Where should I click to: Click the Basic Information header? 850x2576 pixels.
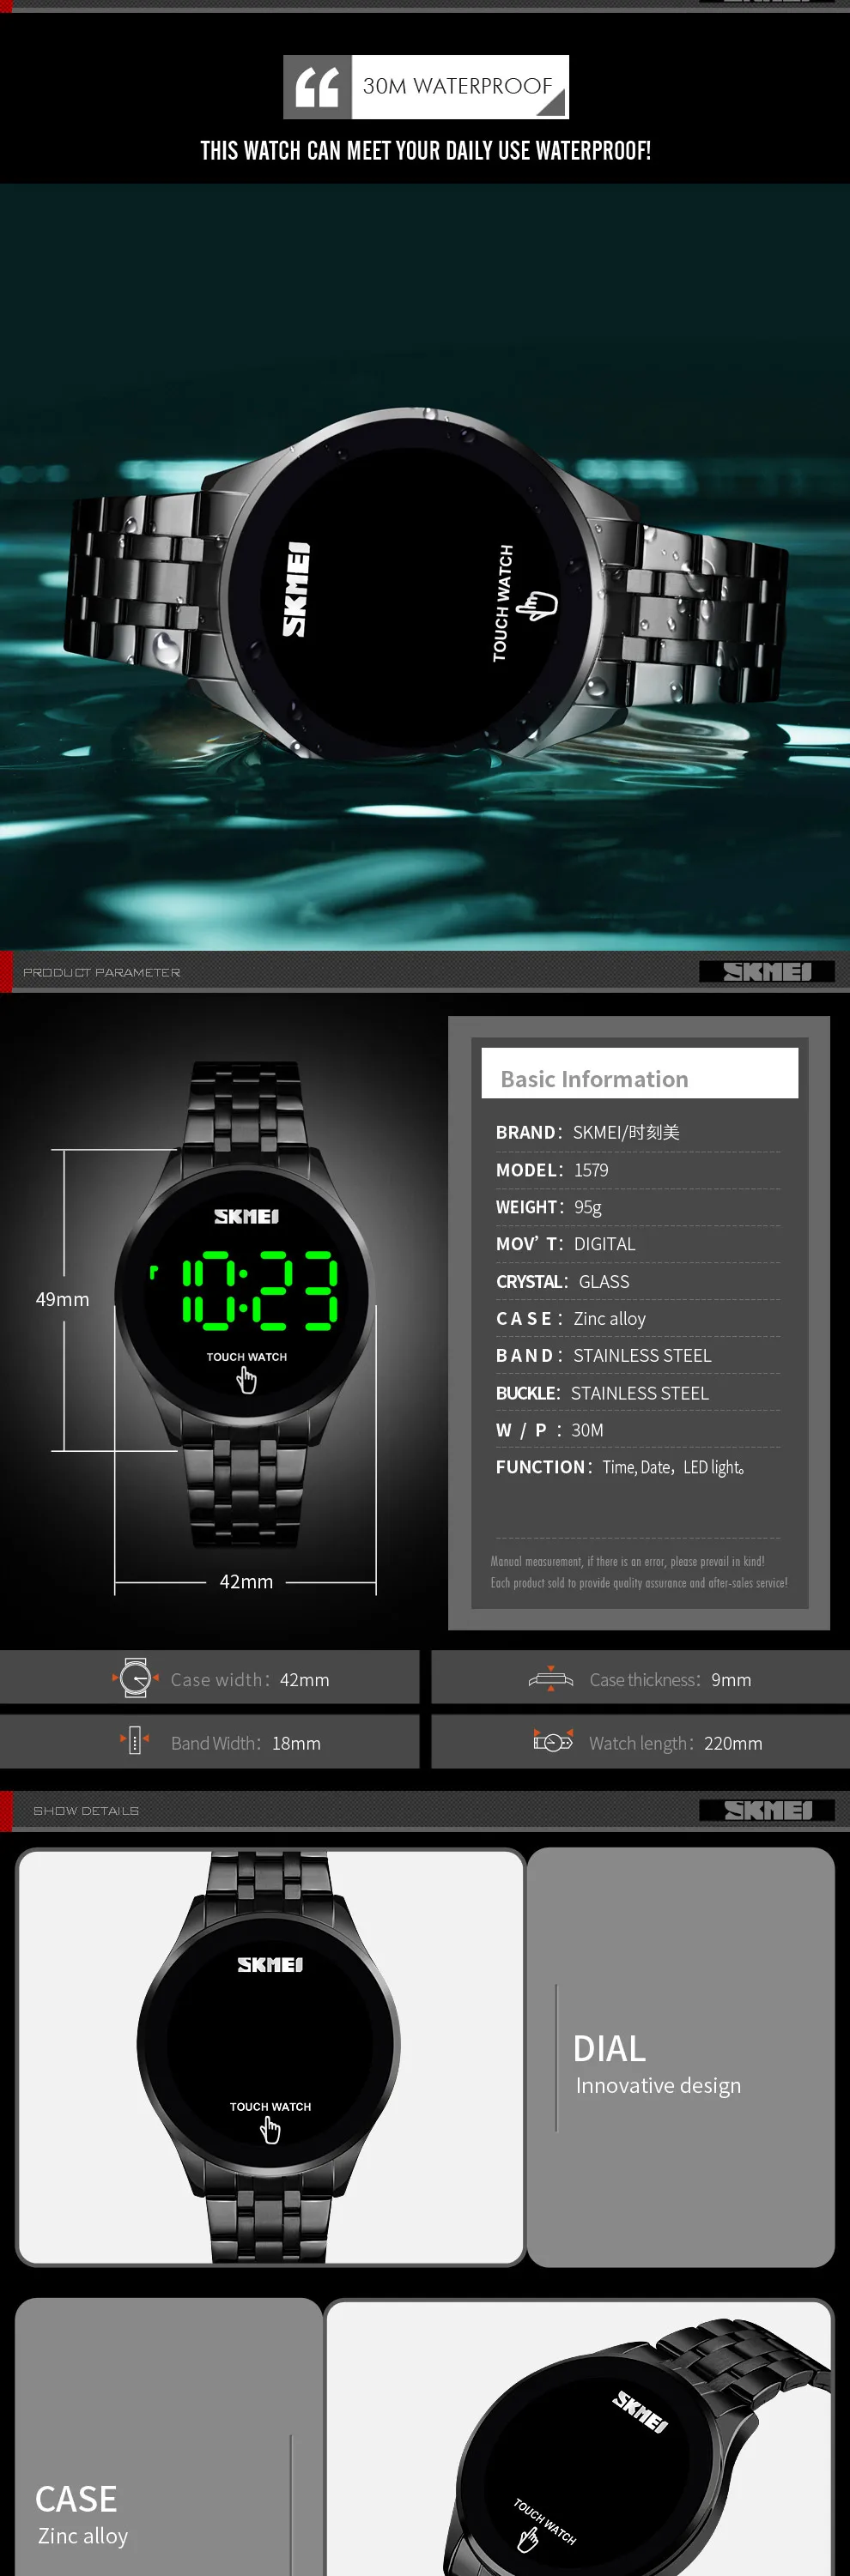640,1073
